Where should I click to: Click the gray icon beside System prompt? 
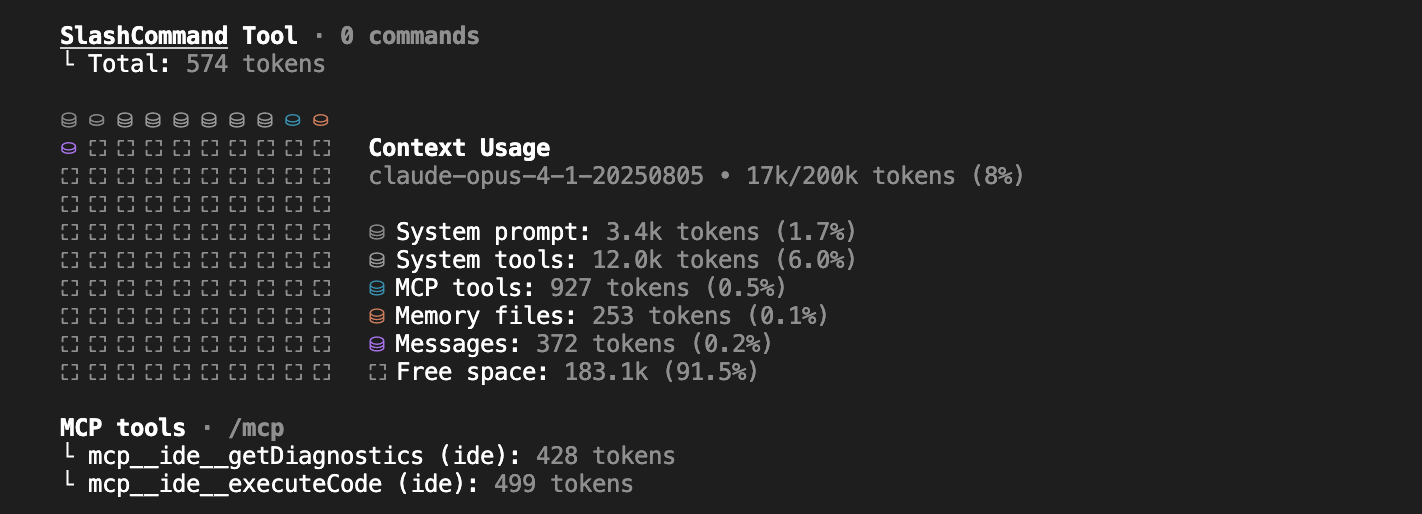pyautogui.click(x=377, y=233)
